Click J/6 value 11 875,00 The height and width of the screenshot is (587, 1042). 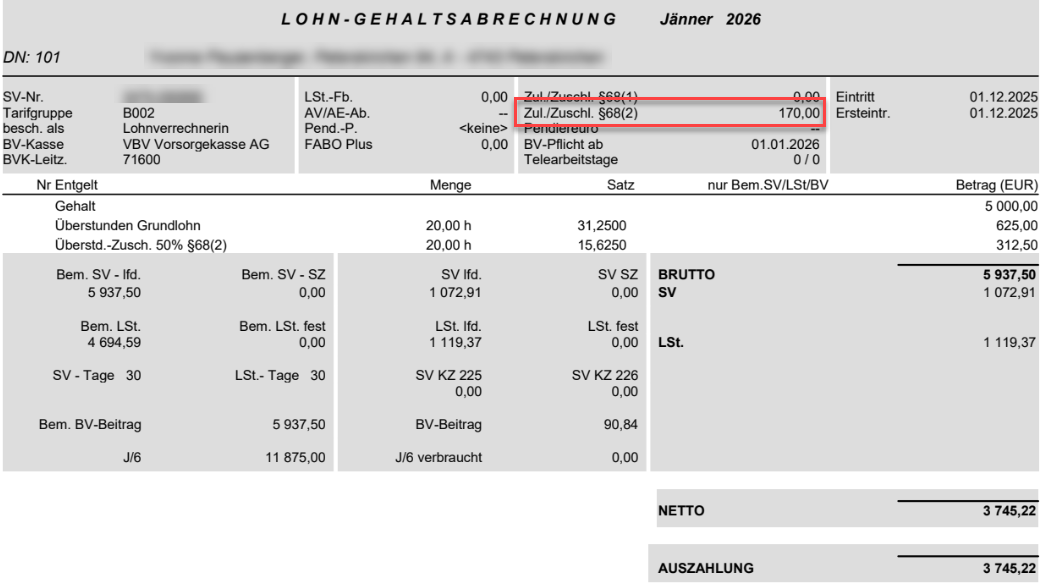coord(295,457)
